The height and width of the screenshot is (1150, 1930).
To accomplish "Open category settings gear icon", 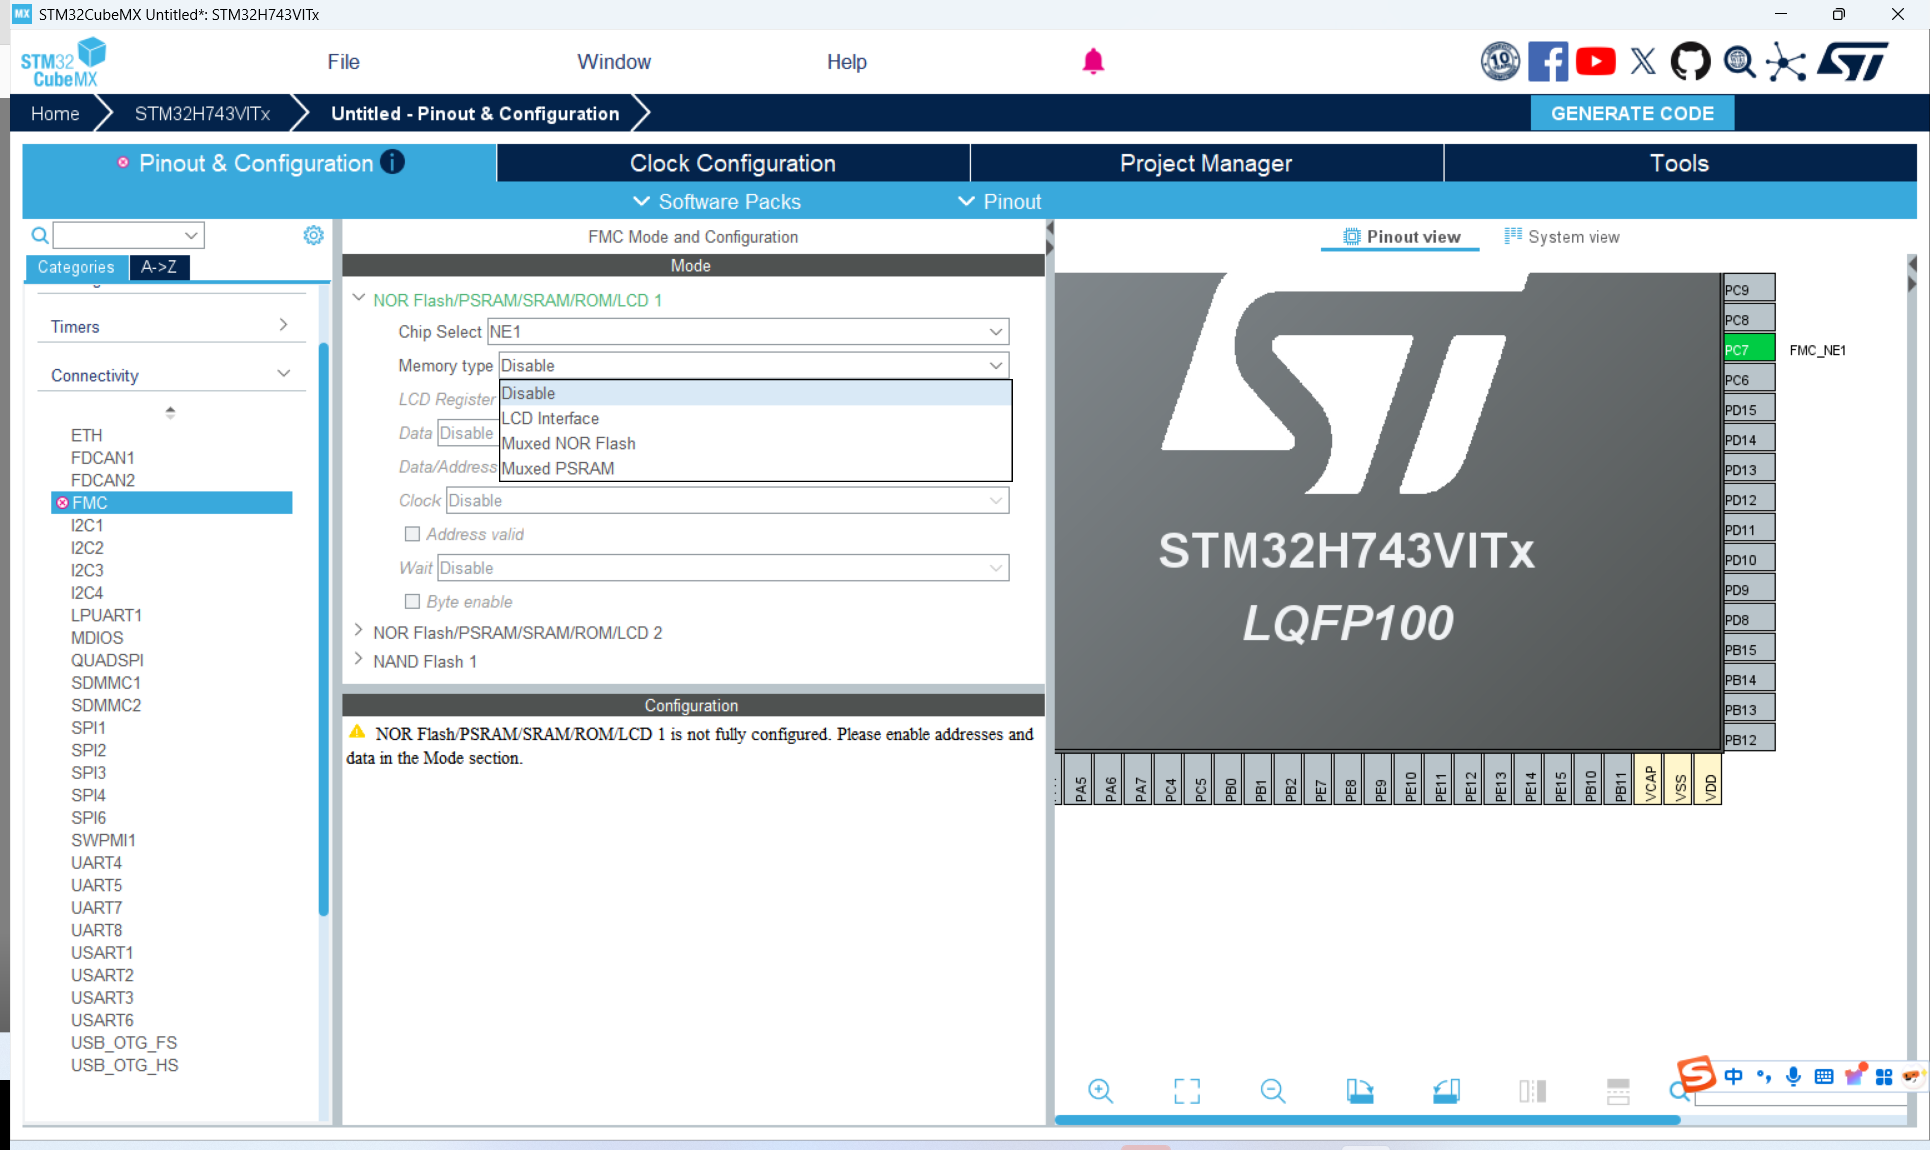I will tap(313, 235).
